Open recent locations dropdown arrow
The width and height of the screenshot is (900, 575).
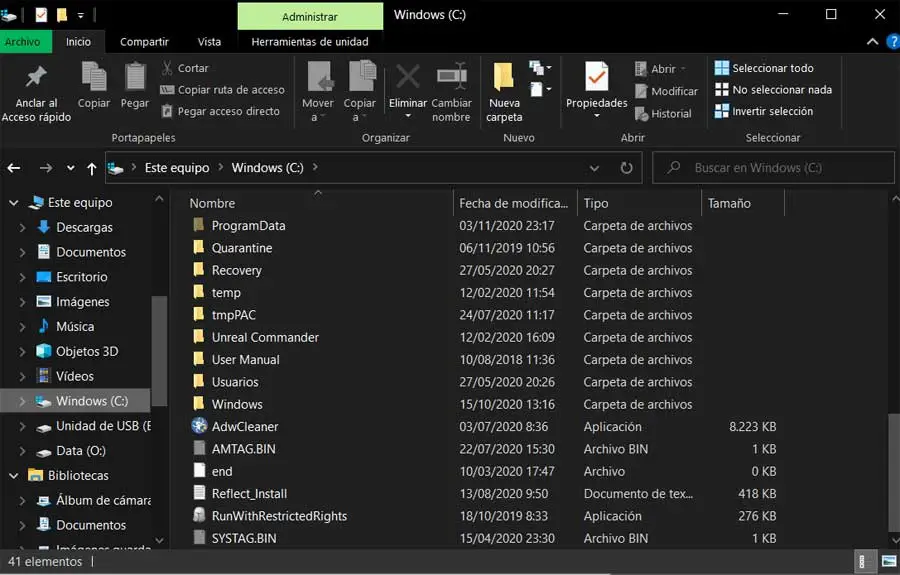tap(70, 168)
